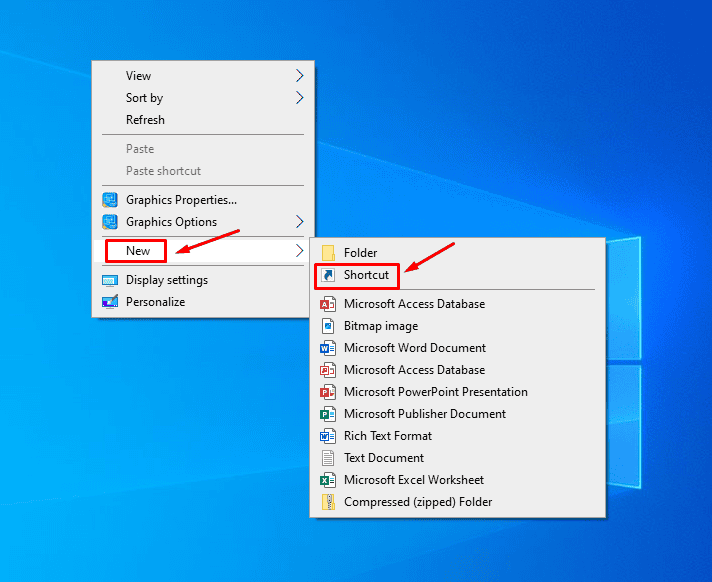Click the Excel Worksheet icon
Image resolution: width=712 pixels, height=582 pixels.
(327, 480)
